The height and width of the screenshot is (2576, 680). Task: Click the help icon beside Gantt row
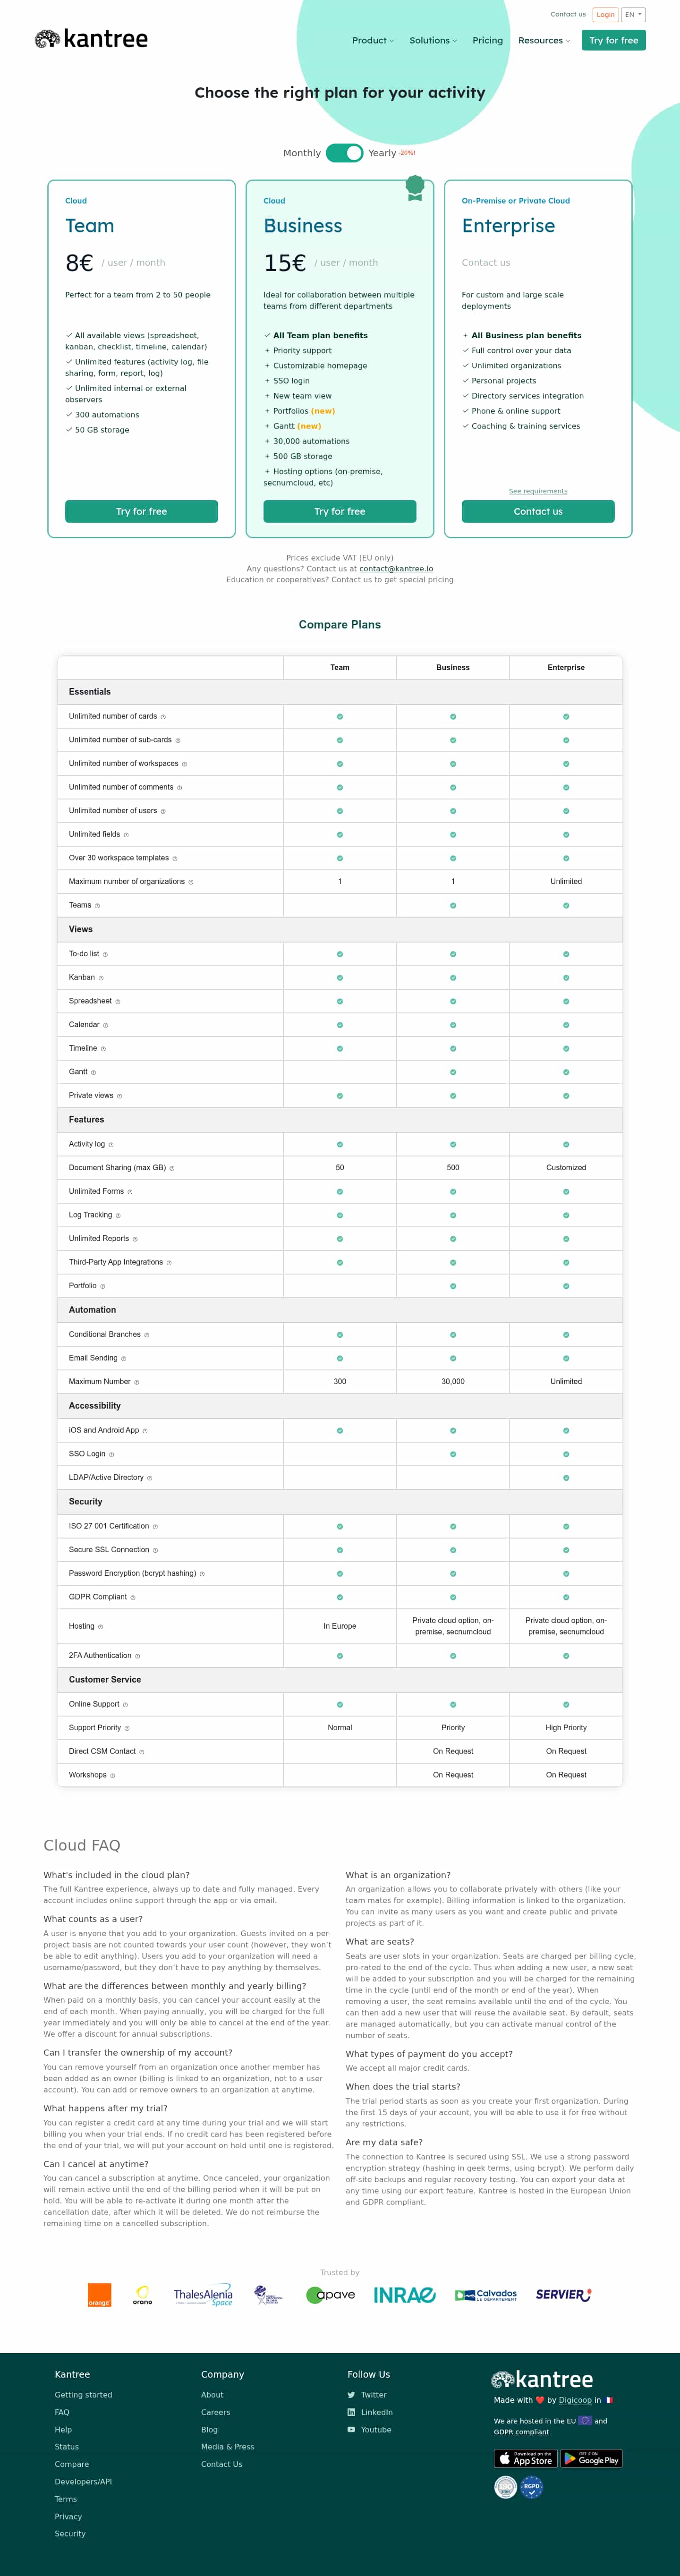tap(94, 1072)
